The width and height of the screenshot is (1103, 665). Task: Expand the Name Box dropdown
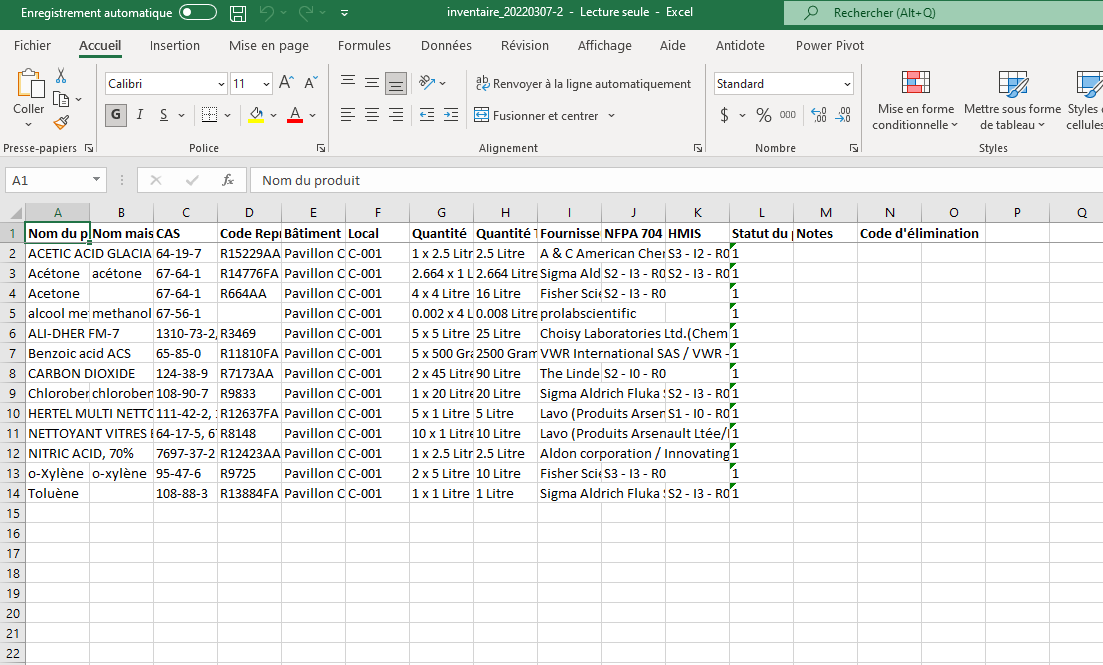pyautogui.click(x=96, y=180)
